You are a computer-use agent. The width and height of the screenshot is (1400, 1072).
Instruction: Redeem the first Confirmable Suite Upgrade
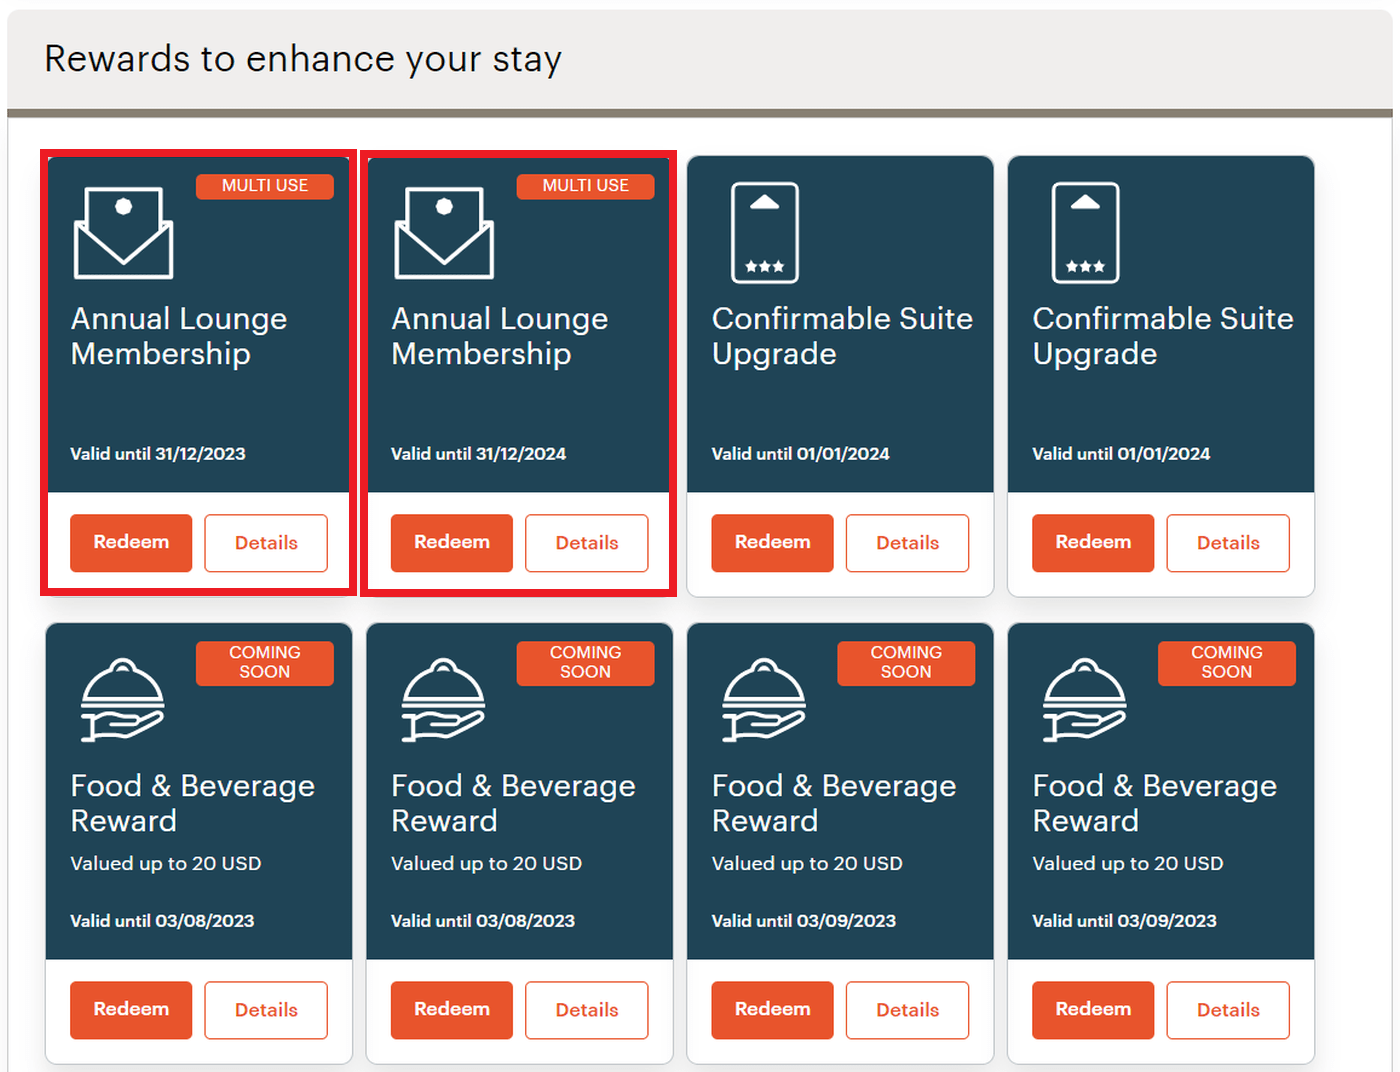(772, 543)
